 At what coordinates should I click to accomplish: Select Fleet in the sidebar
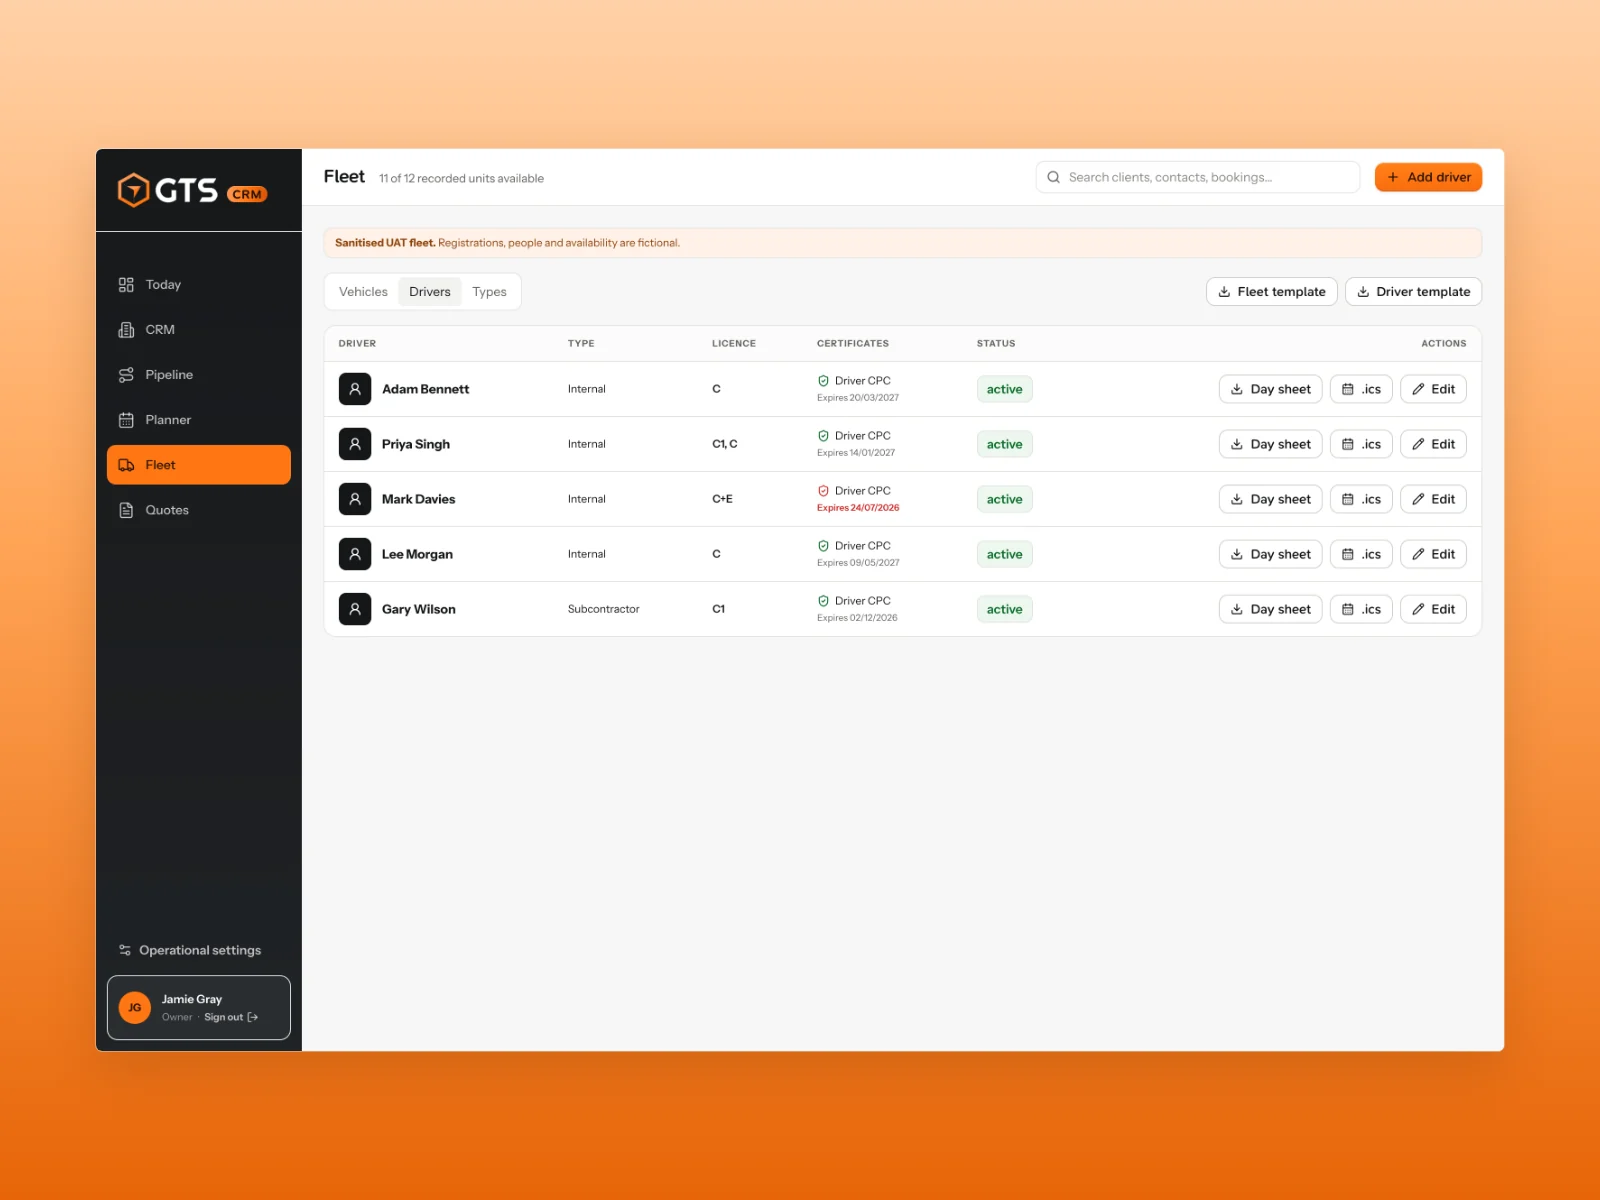[199, 465]
